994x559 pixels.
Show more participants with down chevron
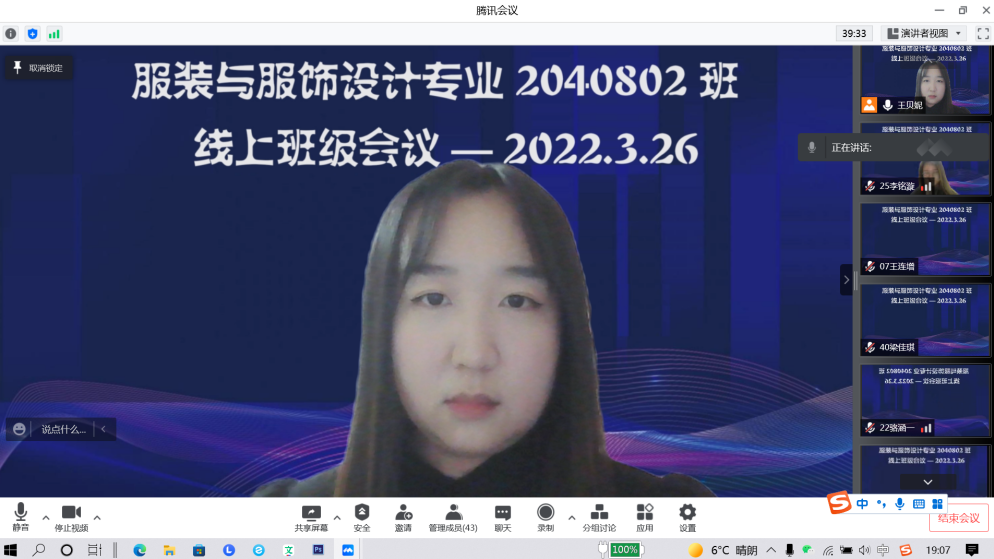tap(927, 482)
